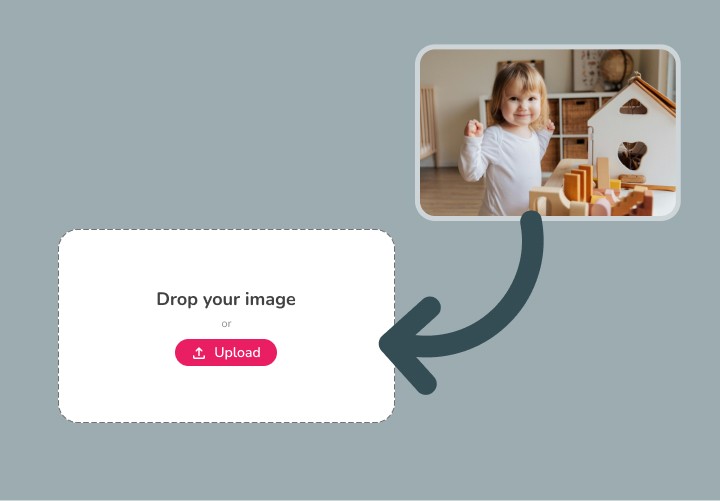The width and height of the screenshot is (720, 501).
Task: Click the toddler's white shirt in the photo
Action: tap(505, 170)
